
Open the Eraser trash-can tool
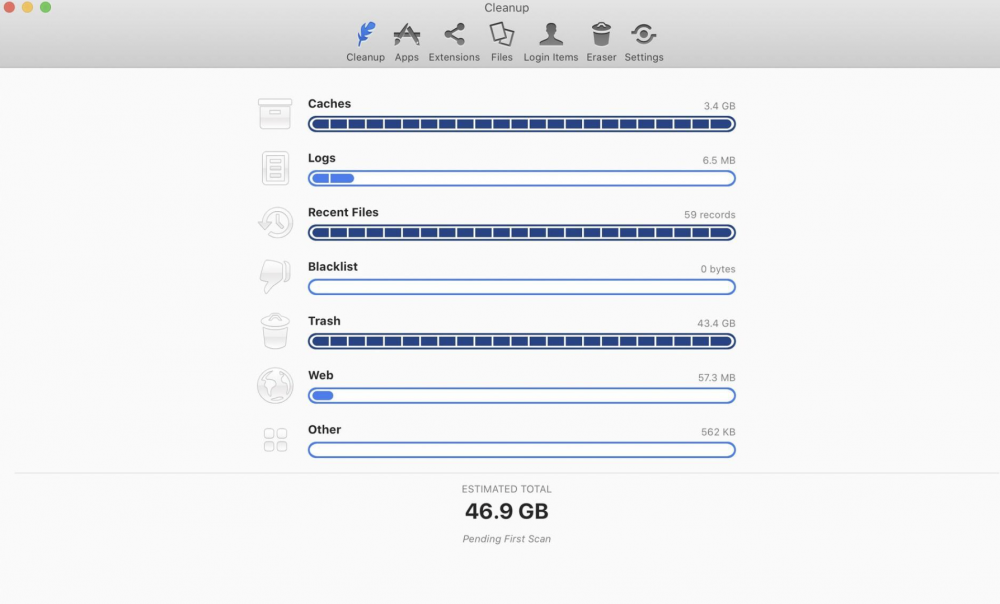(601, 34)
